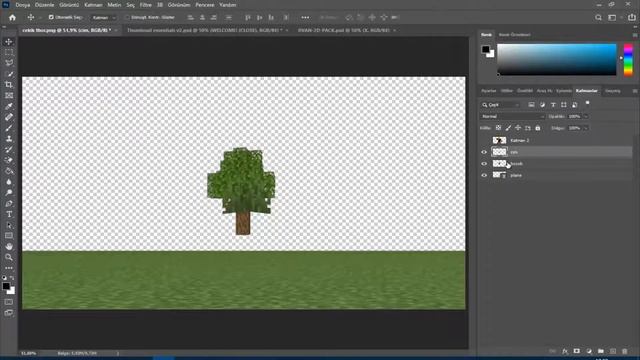Open the opacity value dropdown arrow
Viewport: 640px width, 360px height.
coord(586,116)
